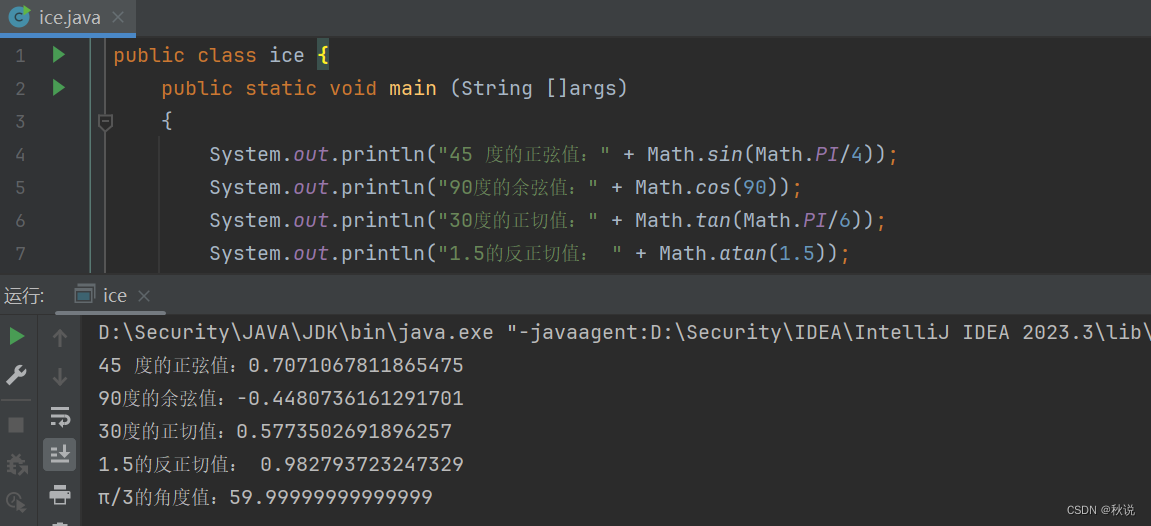Toggle scroll to end of console
This screenshot has height=526, width=1151.
[59, 455]
